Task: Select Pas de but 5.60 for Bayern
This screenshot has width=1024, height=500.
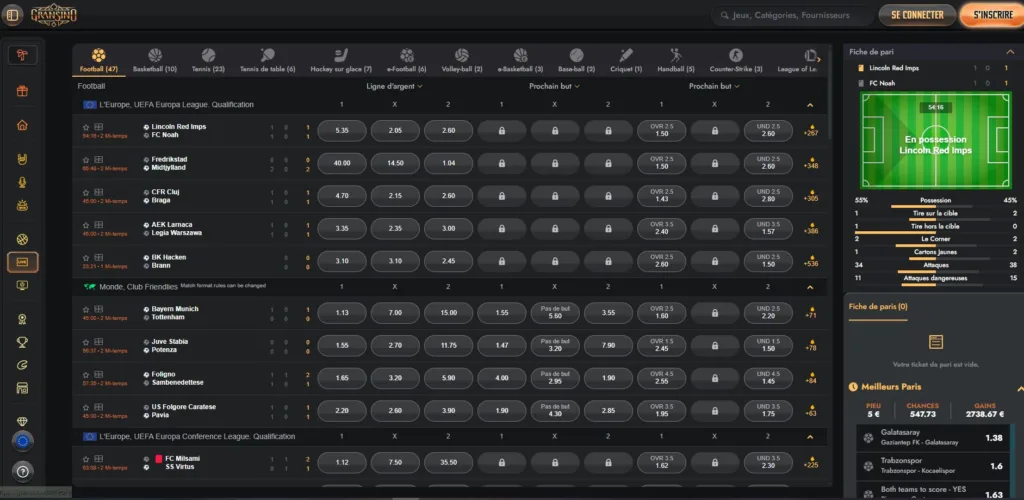Action: pyautogui.click(x=554, y=313)
